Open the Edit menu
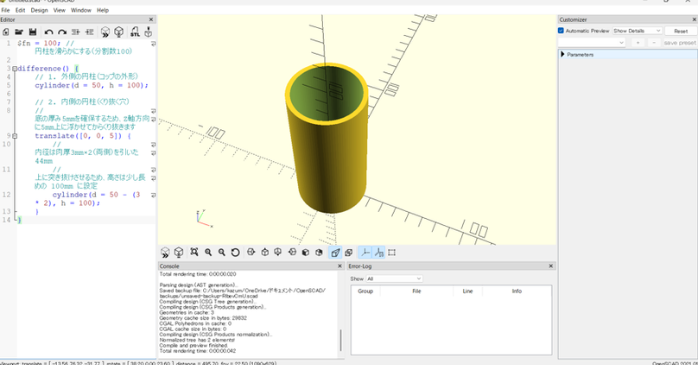The width and height of the screenshot is (698, 365). click(20, 10)
